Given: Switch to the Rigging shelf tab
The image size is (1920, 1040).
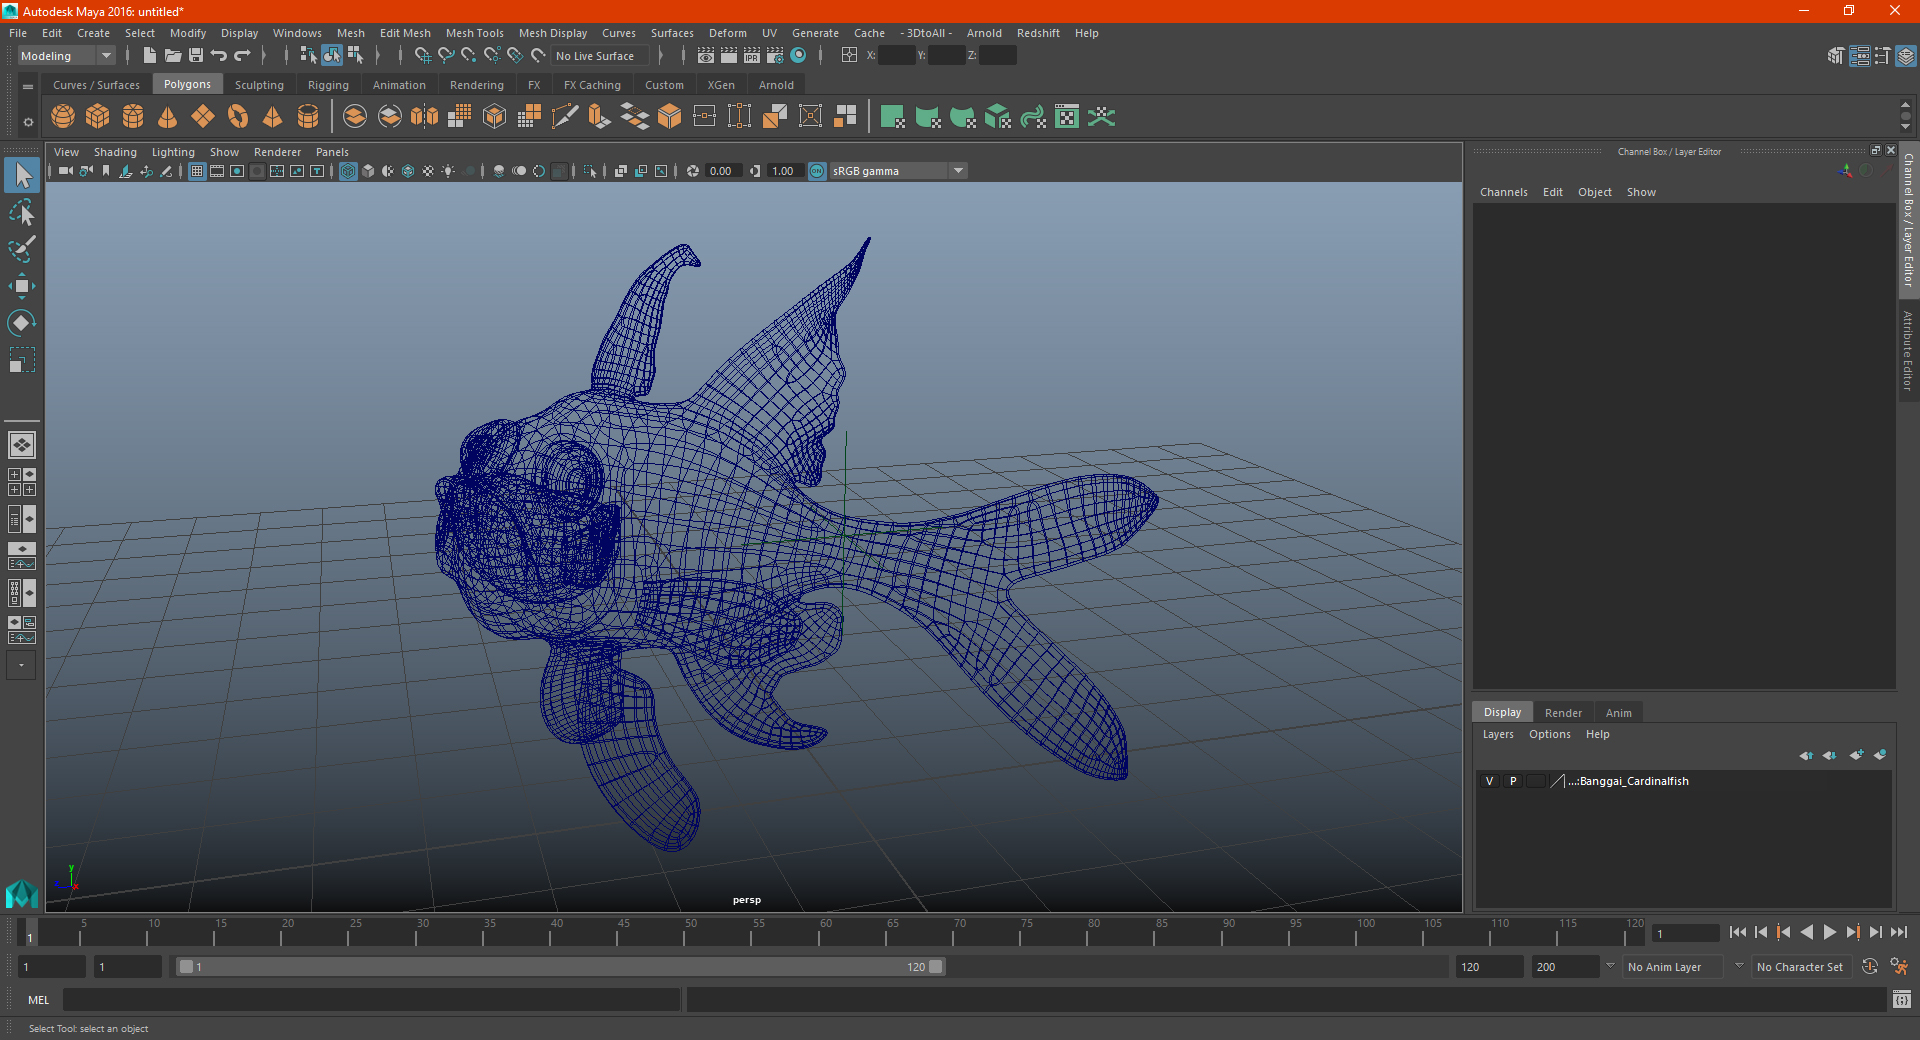Looking at the screenshot, I should click(x=328, y=85).
